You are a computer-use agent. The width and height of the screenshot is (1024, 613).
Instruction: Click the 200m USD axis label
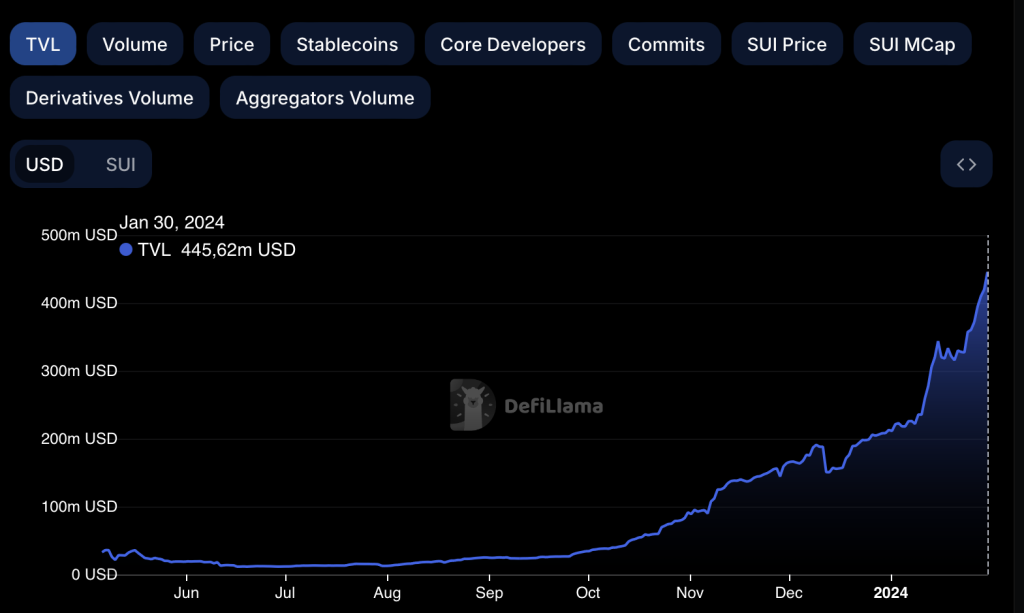point(79,439)
